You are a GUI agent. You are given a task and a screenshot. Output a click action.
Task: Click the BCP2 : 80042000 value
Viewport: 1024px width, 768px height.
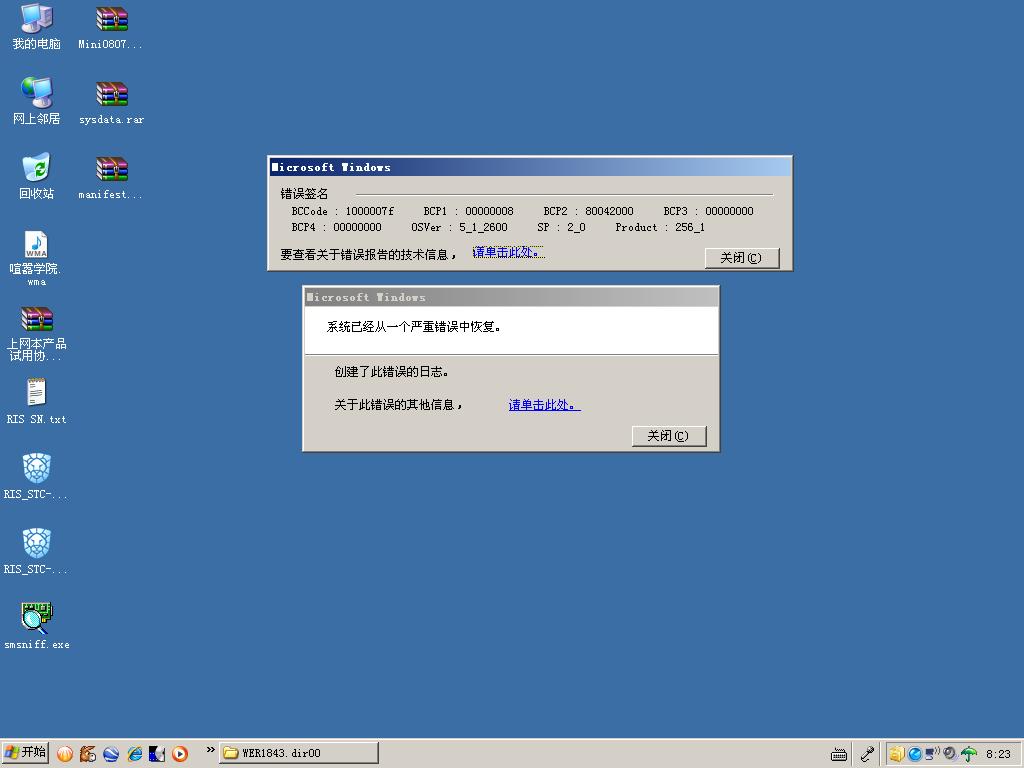click(588, 211)
